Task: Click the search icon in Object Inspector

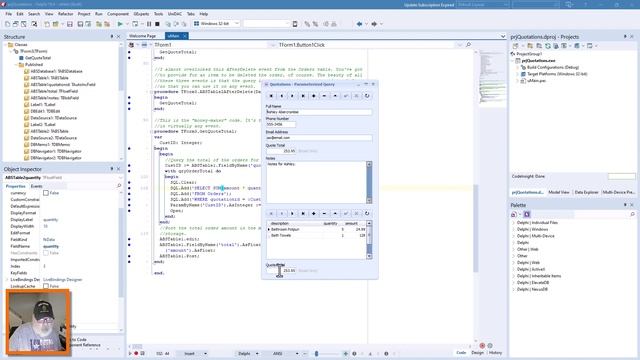Action: [x=119, y=186]
